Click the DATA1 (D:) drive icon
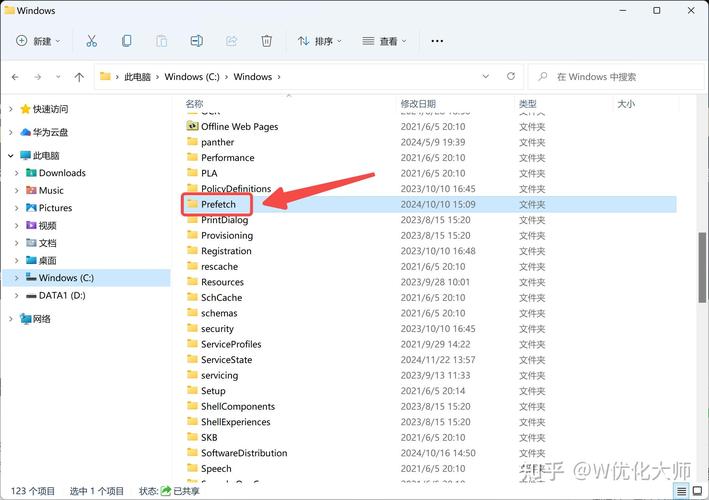Image resolution: width=709 pixels, height=500 pixels. point(31,296)
